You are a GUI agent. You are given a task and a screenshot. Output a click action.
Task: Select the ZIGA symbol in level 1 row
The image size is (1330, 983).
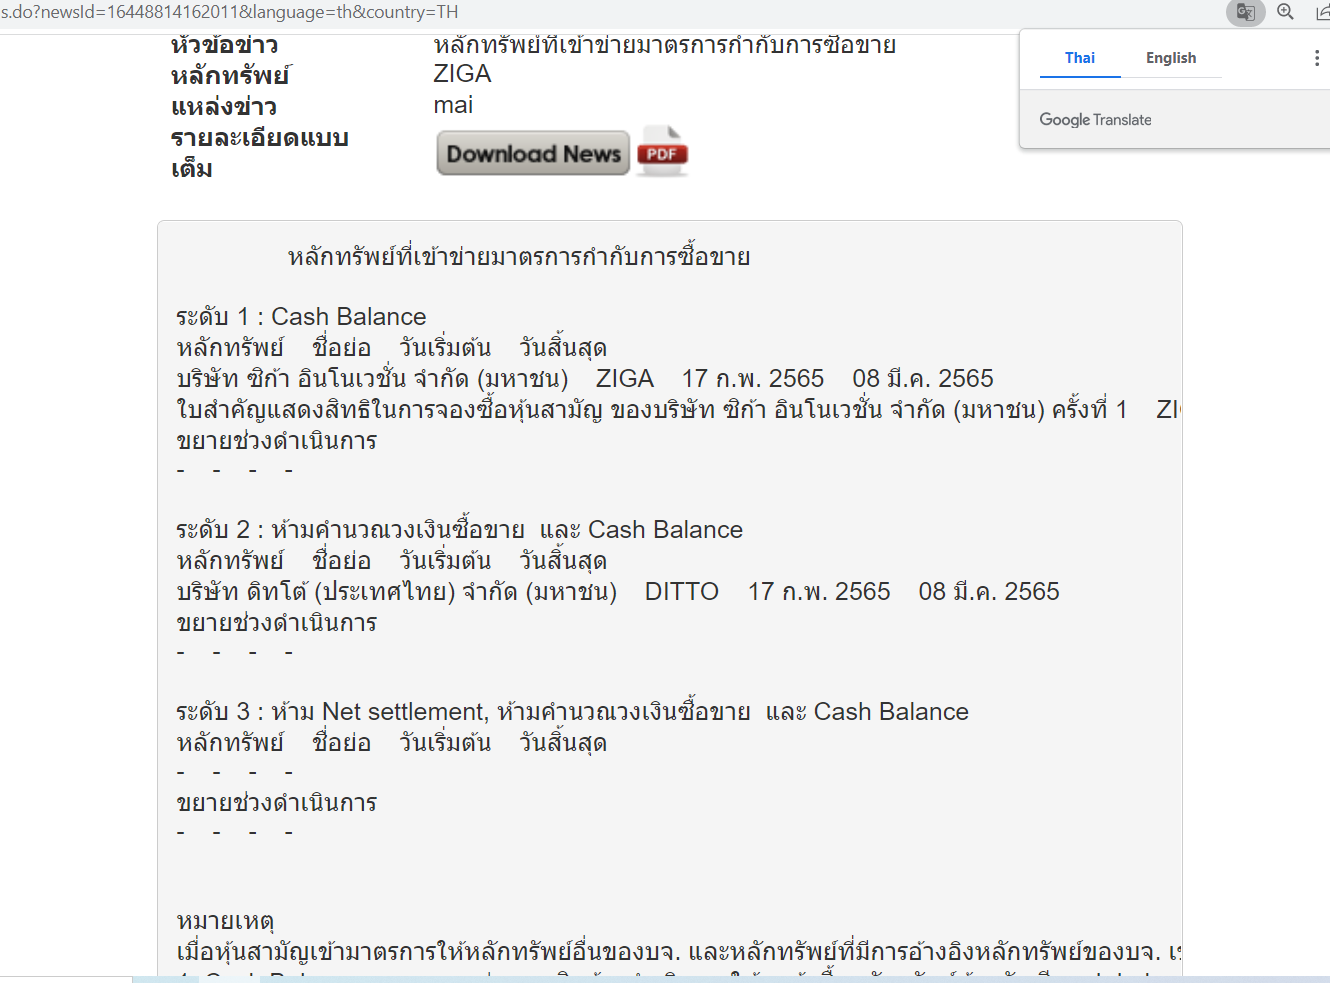pyautogui.click(x=625, y=379)
